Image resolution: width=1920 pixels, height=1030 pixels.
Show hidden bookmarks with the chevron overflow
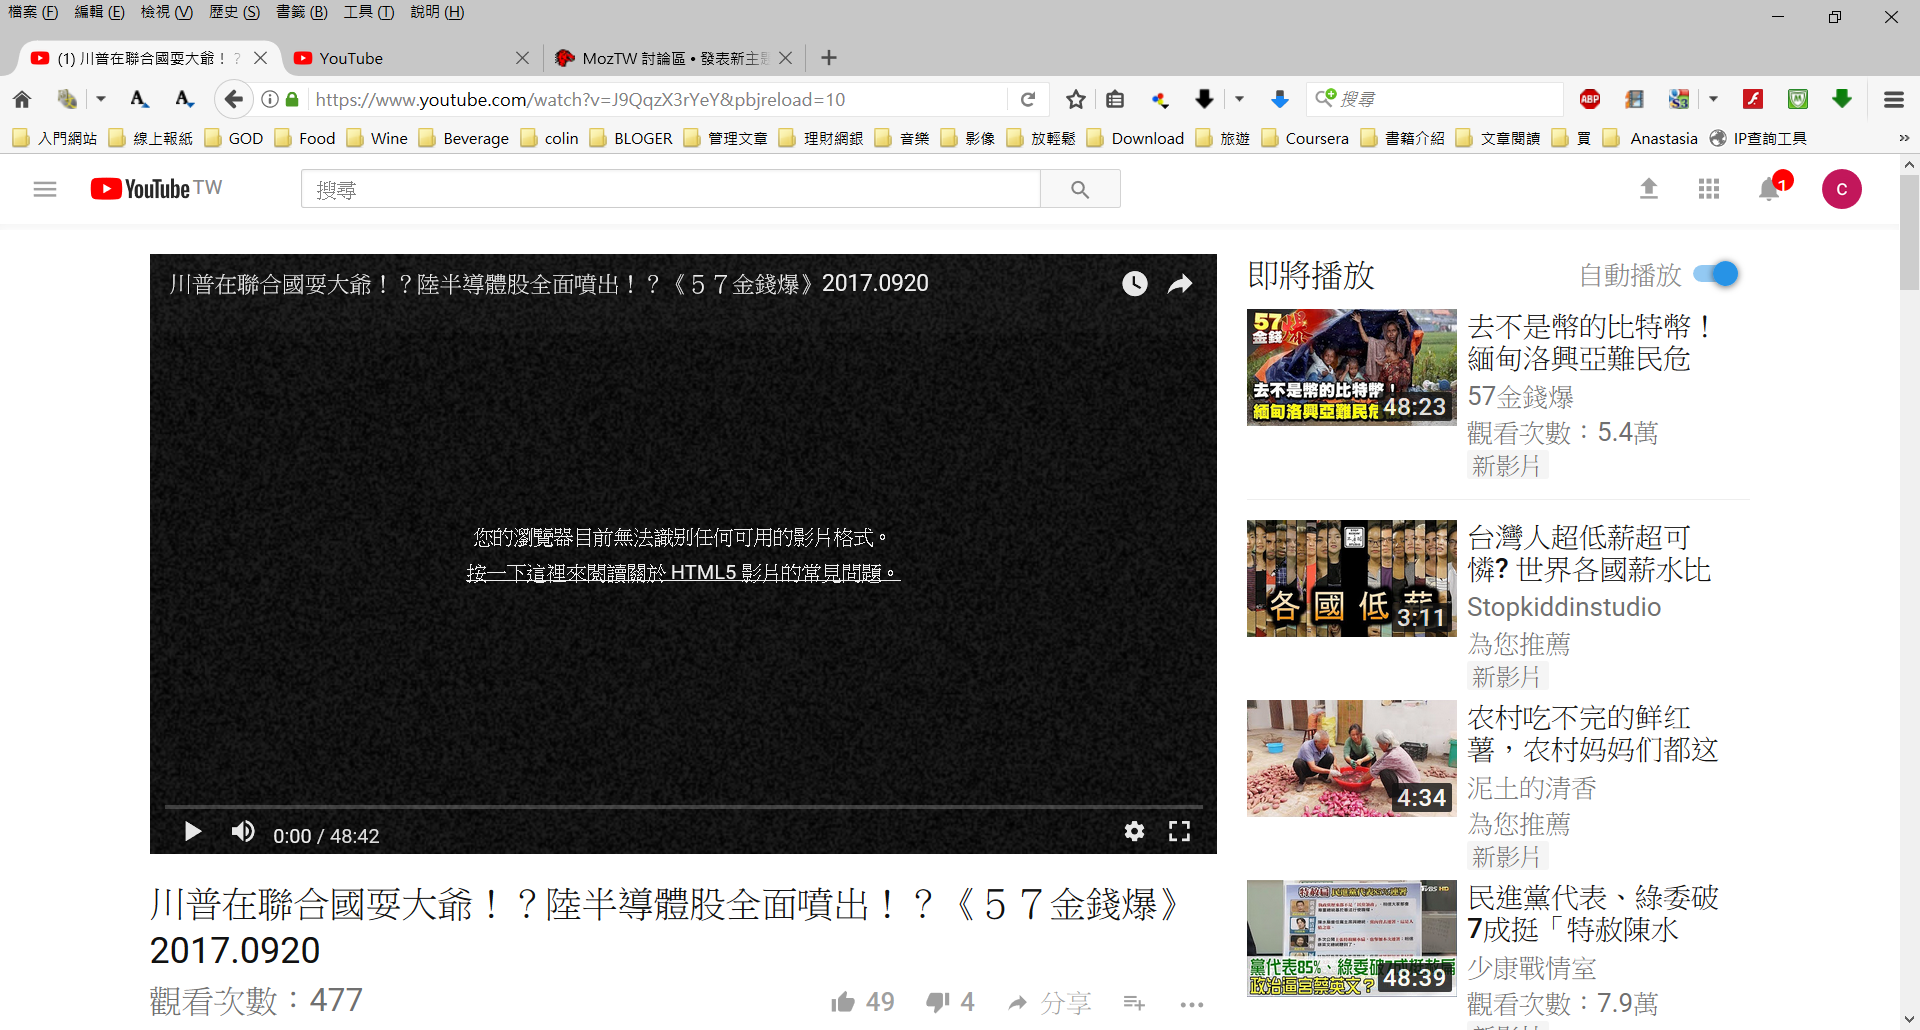tap(1903, 138)
